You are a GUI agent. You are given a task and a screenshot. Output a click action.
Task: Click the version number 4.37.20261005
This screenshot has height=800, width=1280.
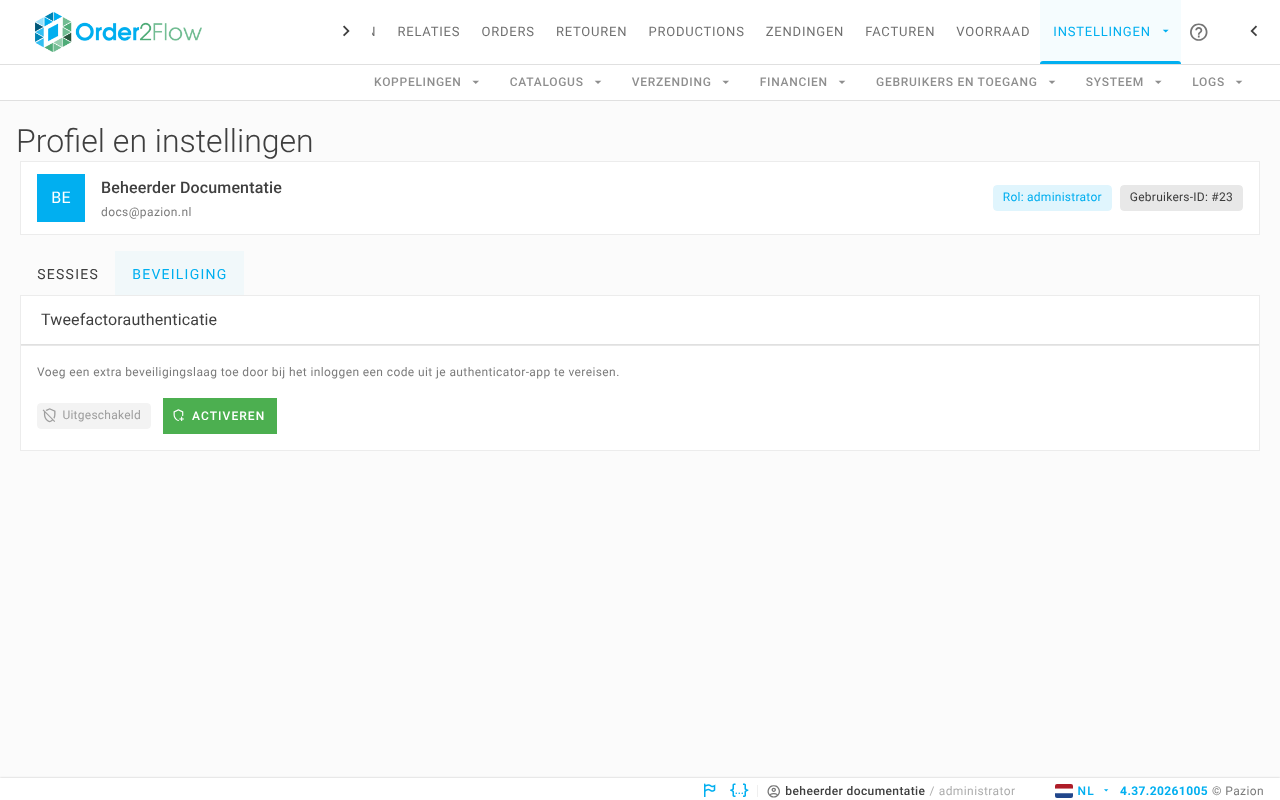pos(1164,791)
